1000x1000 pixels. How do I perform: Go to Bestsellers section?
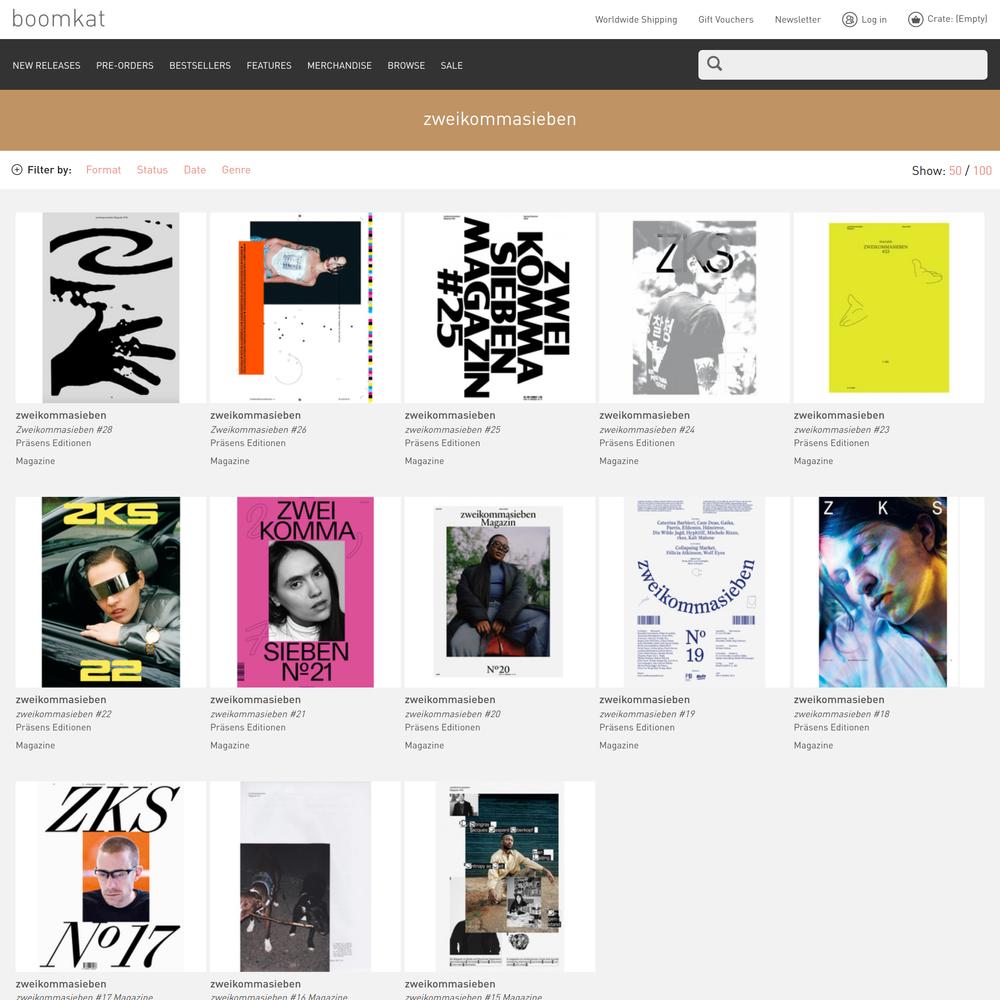(x=200, y=66)
